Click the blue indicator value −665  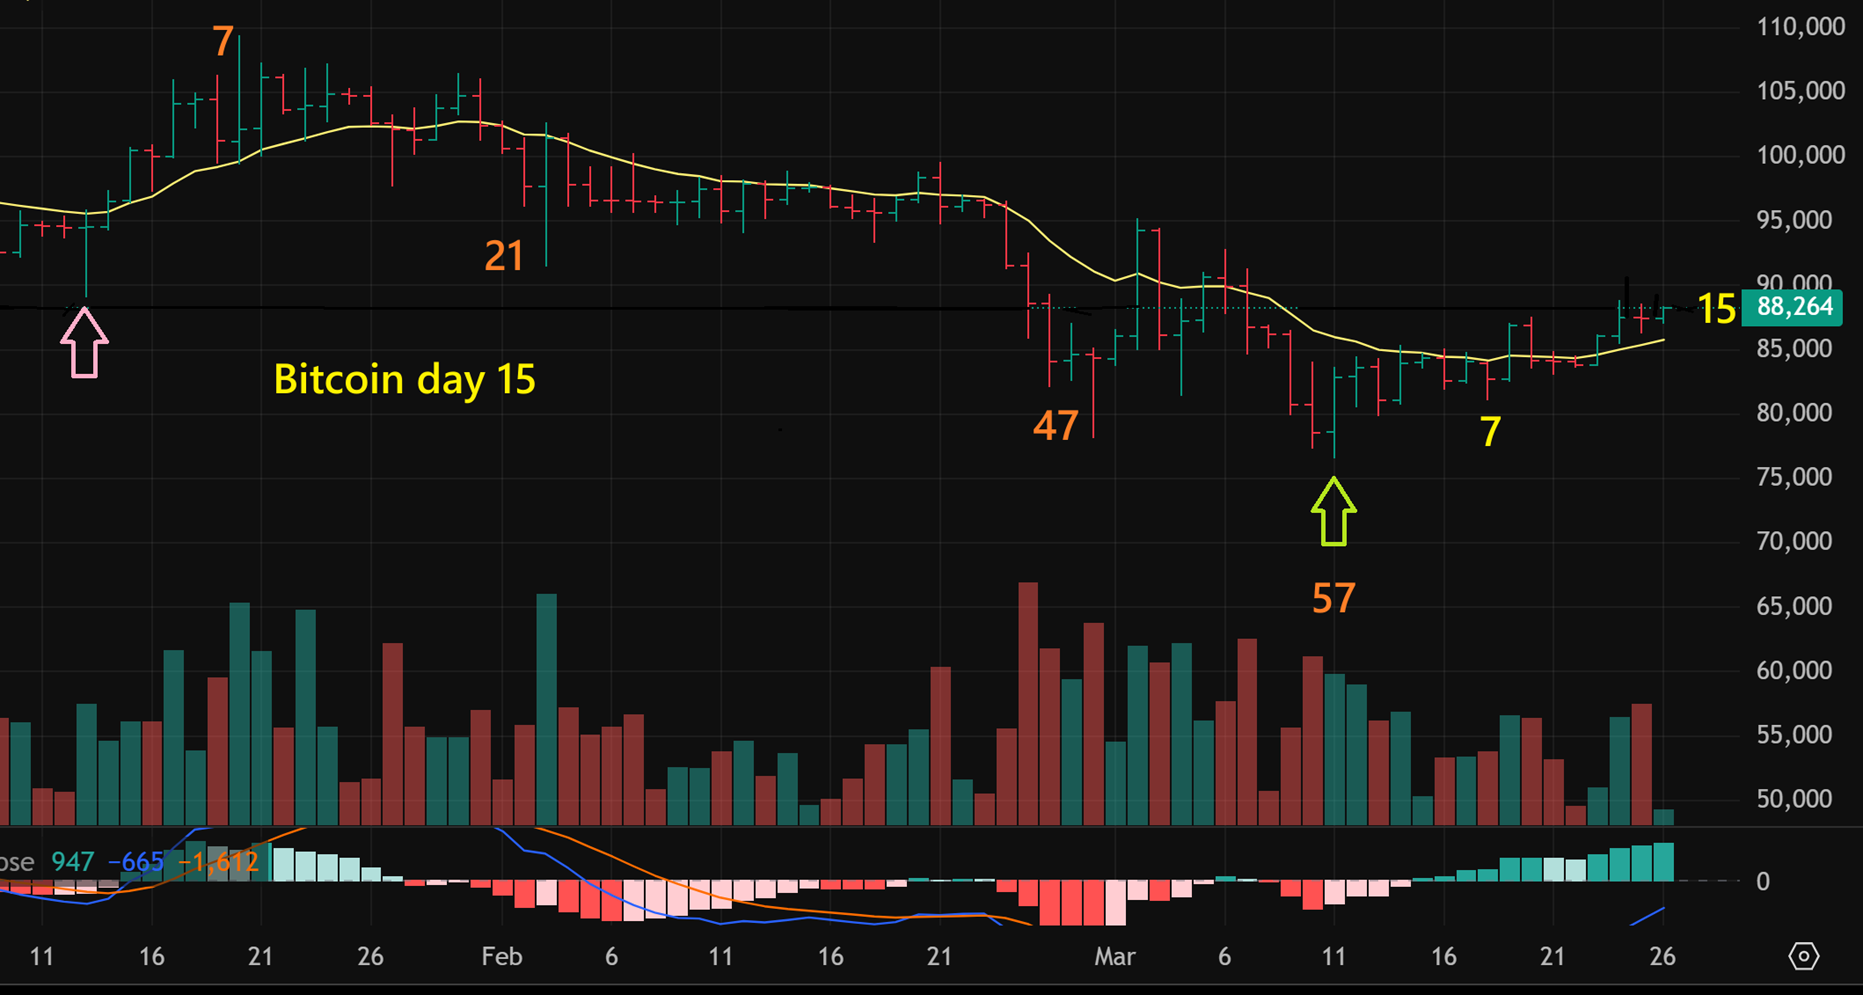point(136,862)
